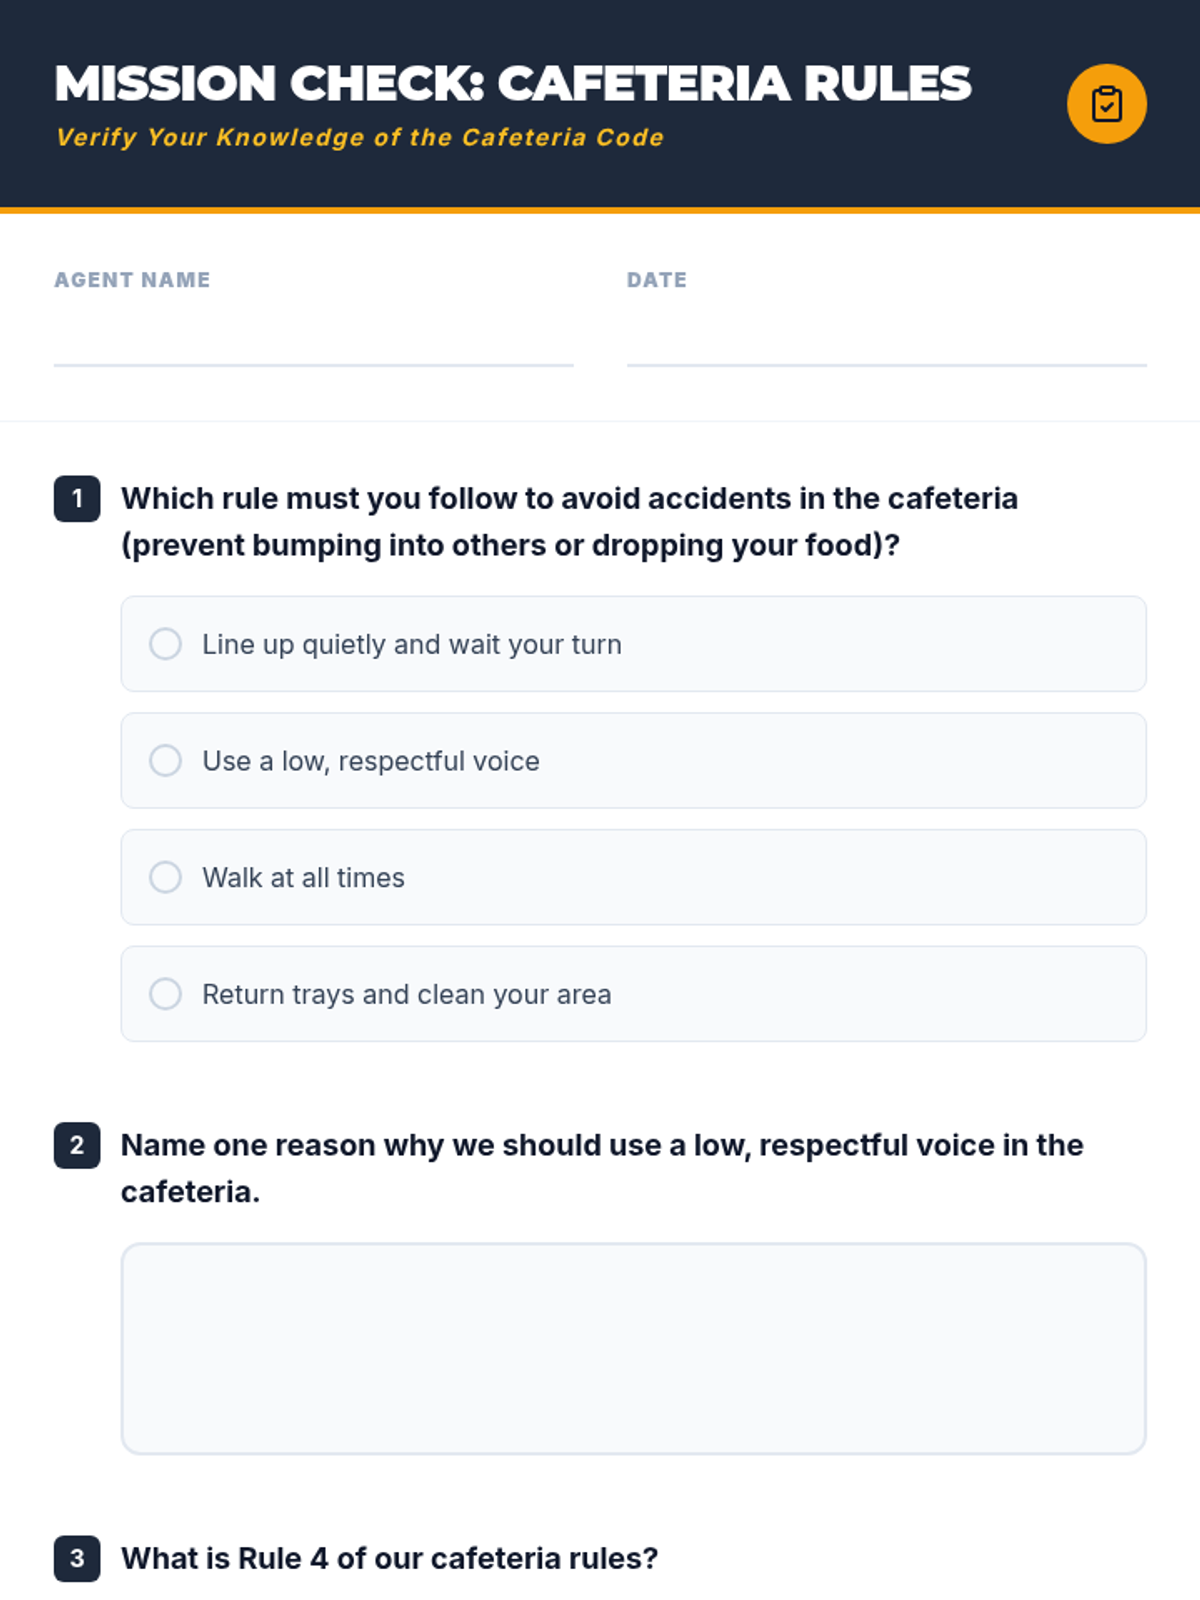Select the 'Walk at all times' radio option
The width and height of the screenshot is (1200, 1600).
coord(166,877)
